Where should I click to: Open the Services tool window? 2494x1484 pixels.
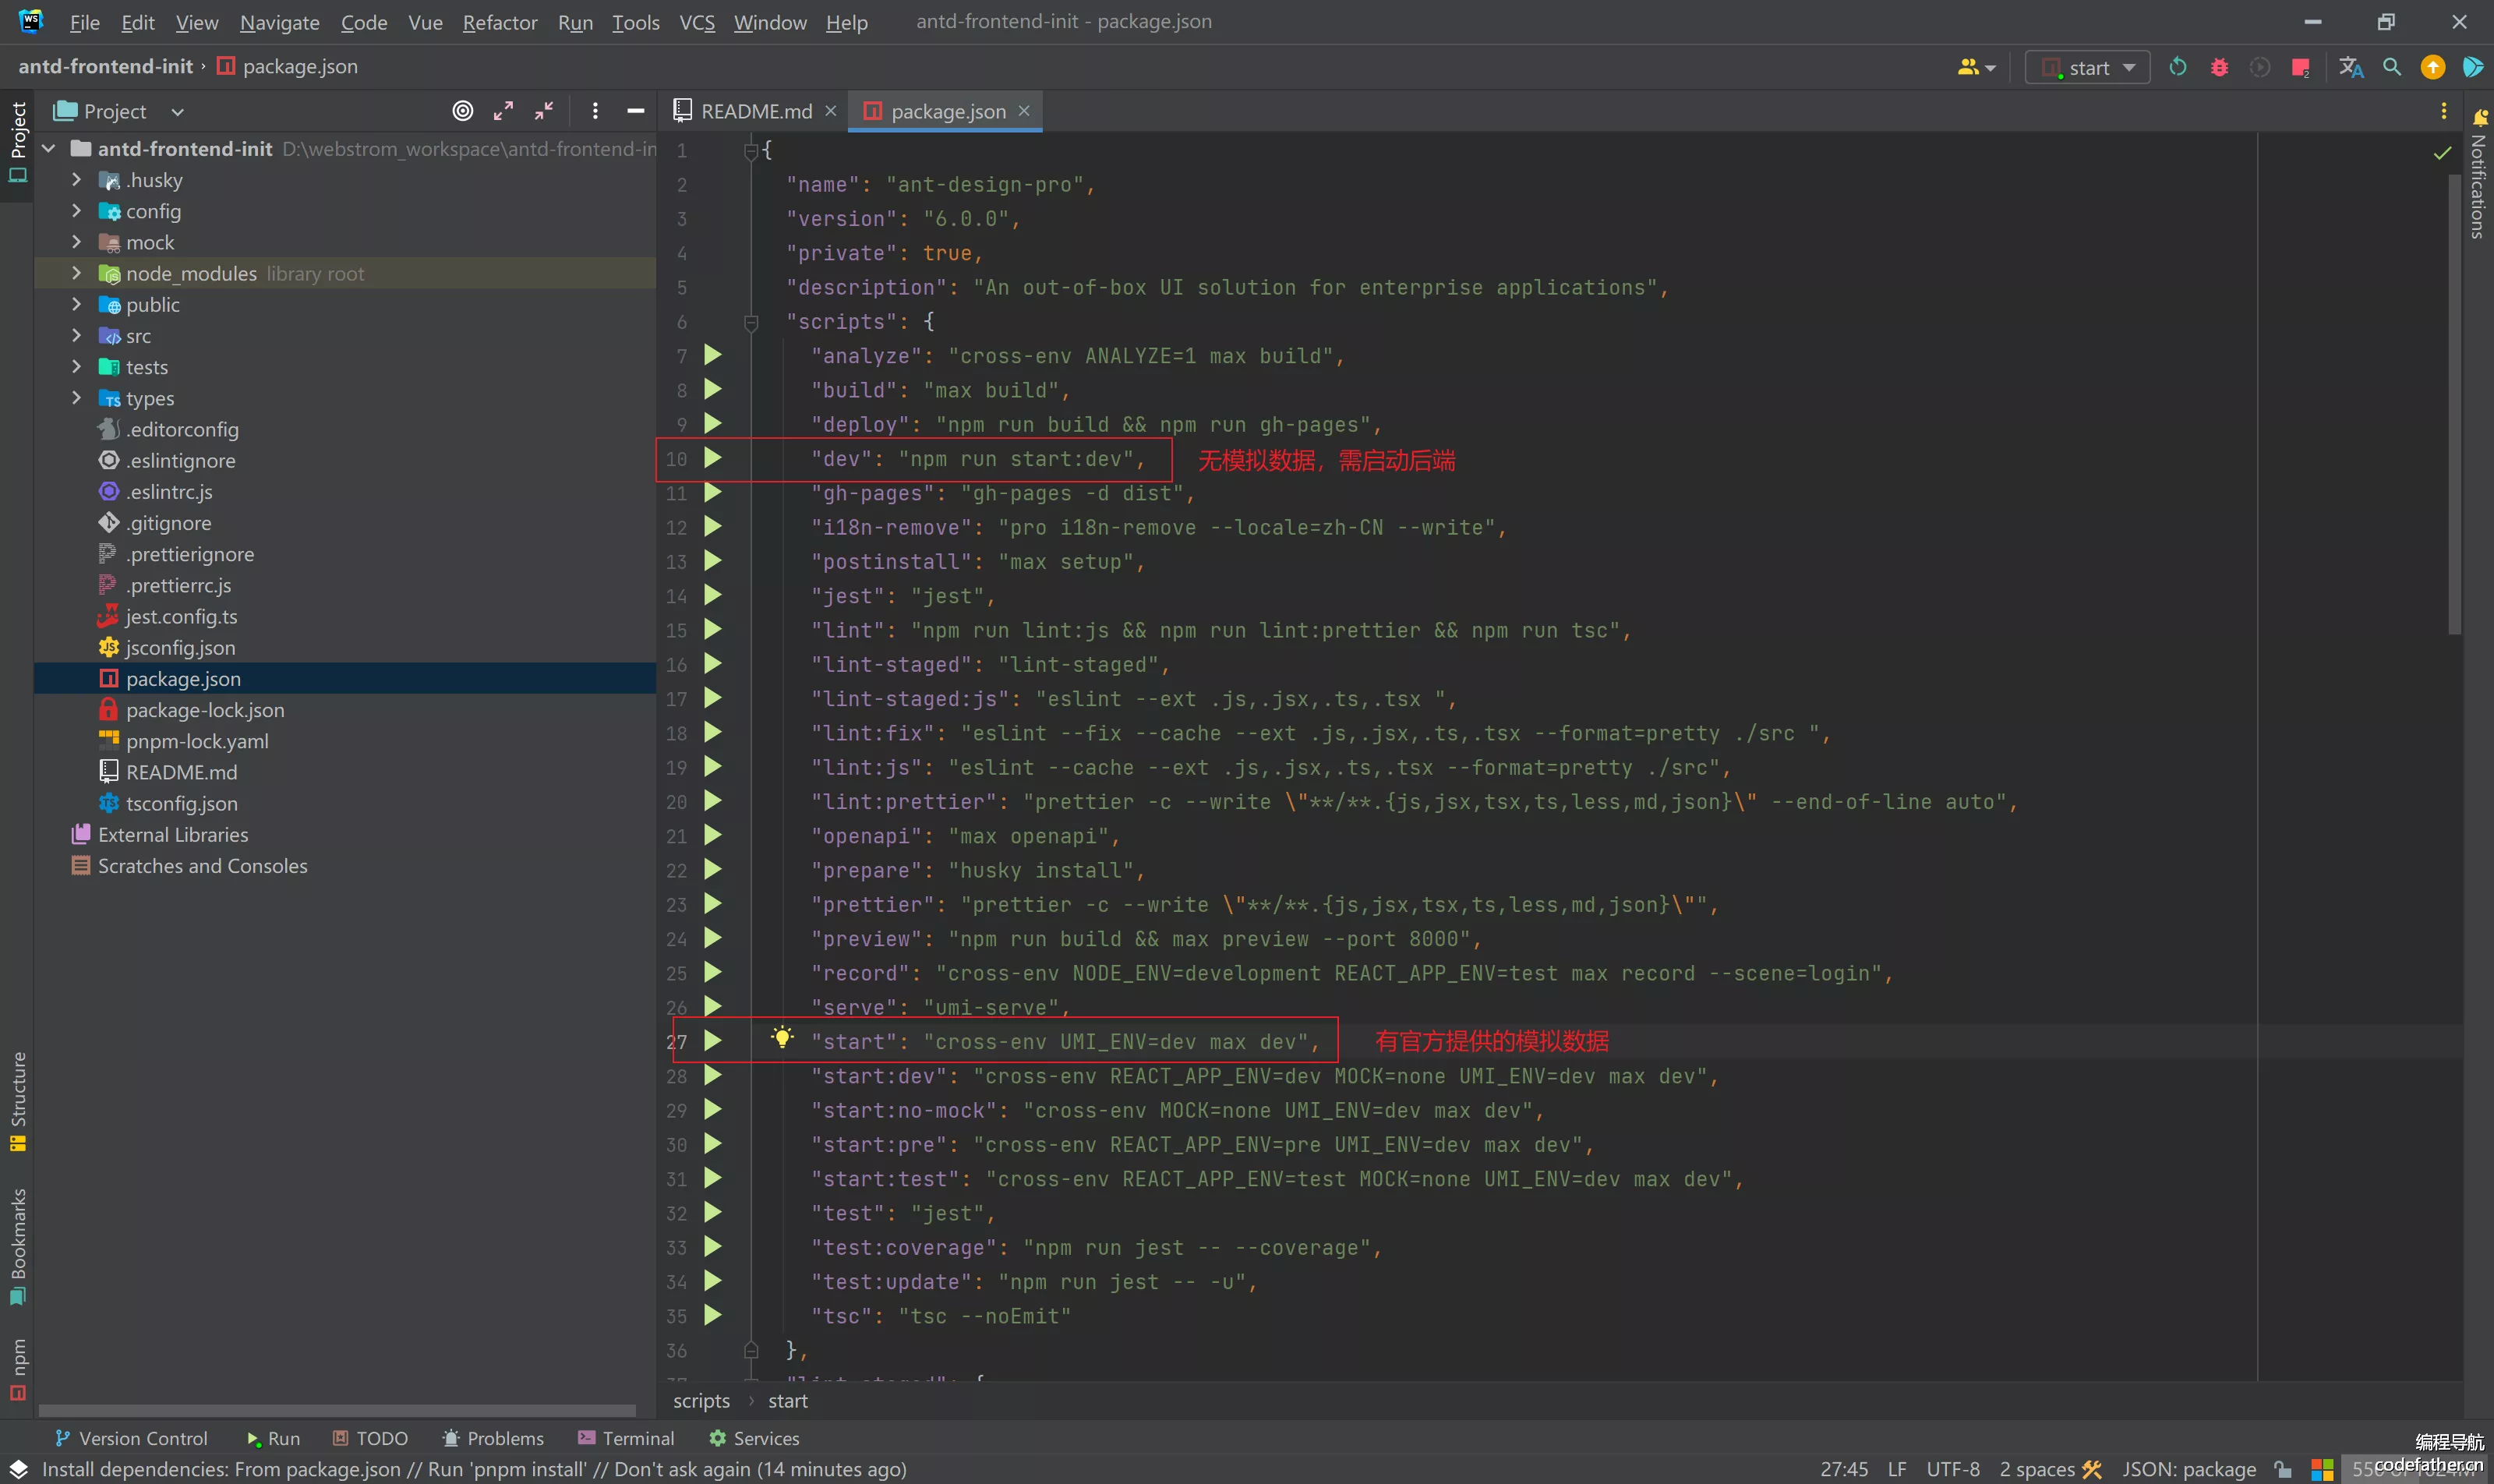[754, 1438]
